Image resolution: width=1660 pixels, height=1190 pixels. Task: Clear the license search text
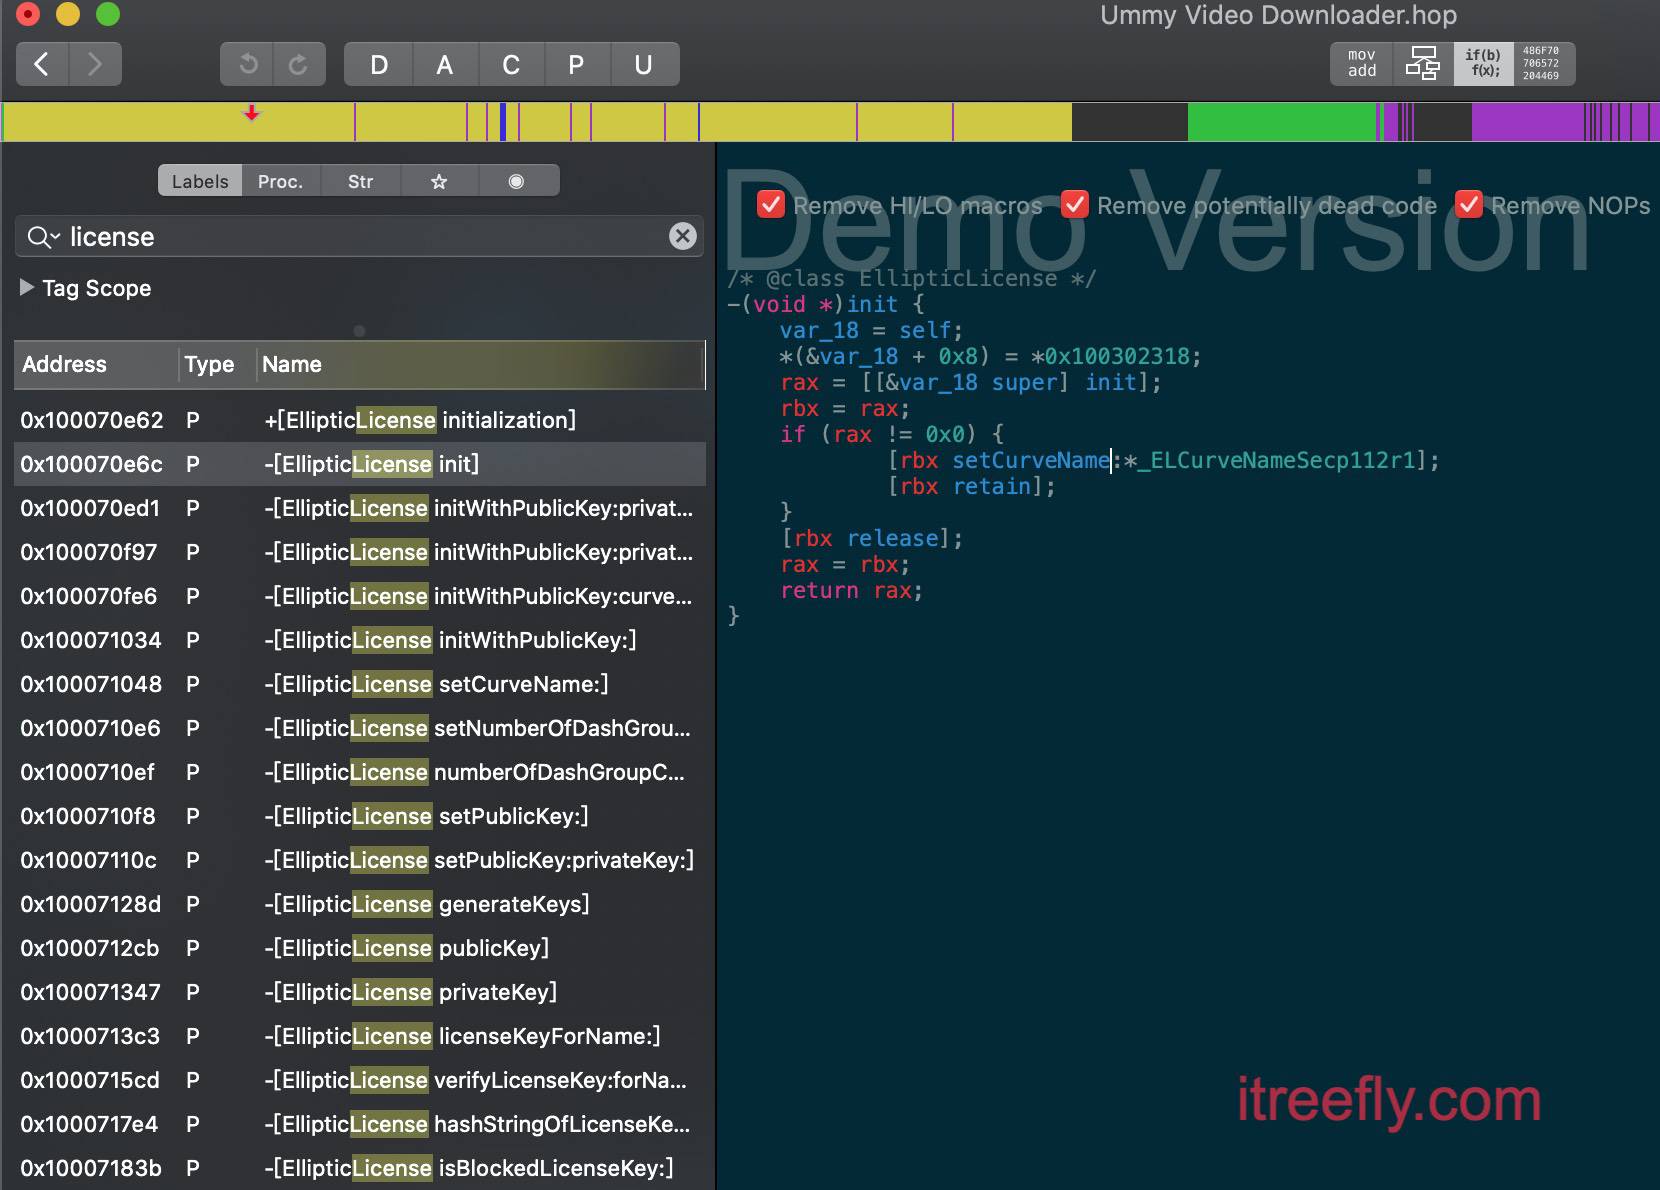point(683,236)
